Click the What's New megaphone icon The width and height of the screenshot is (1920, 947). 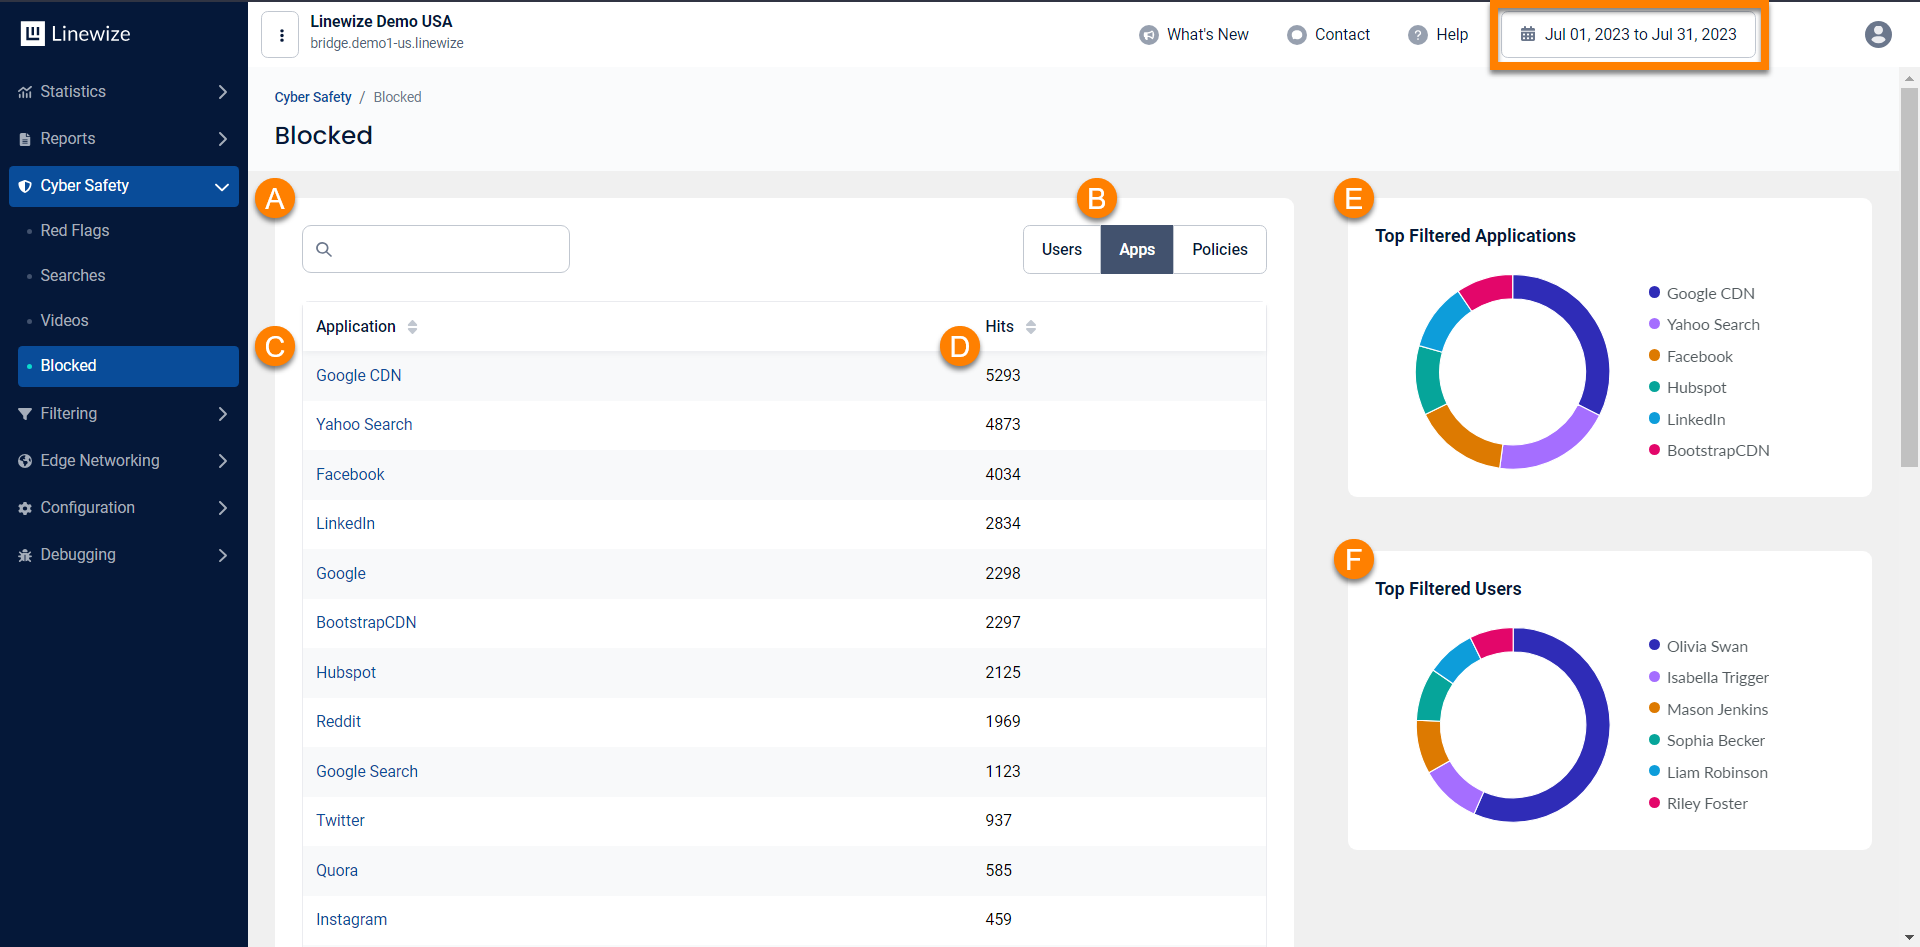pos(1148,35)
